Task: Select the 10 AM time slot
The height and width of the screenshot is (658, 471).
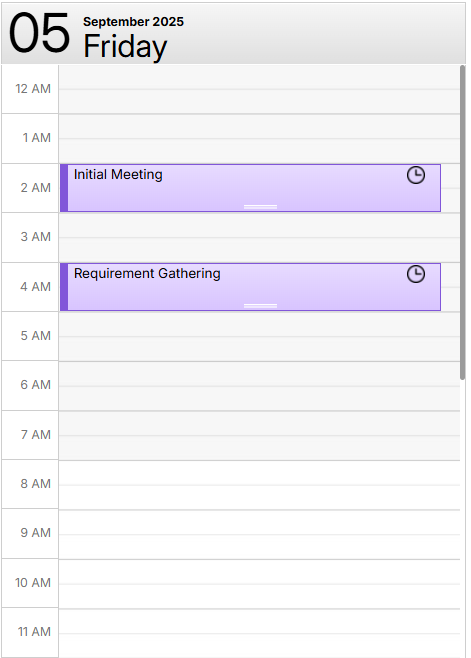Action: 259,584
